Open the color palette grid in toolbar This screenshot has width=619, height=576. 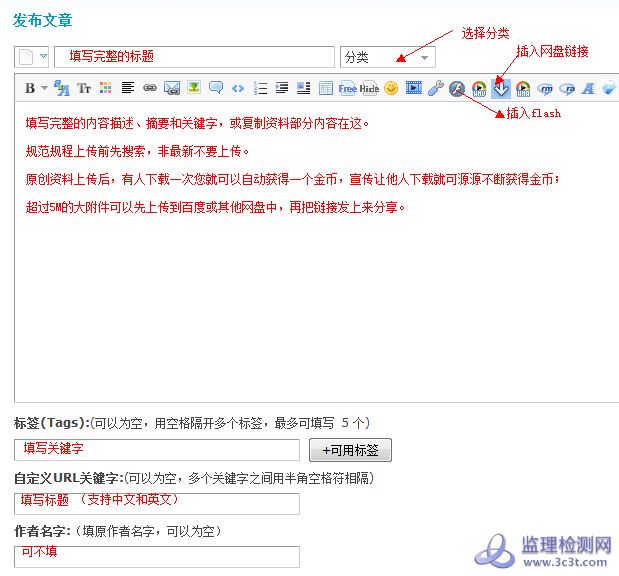coord(106,88)
